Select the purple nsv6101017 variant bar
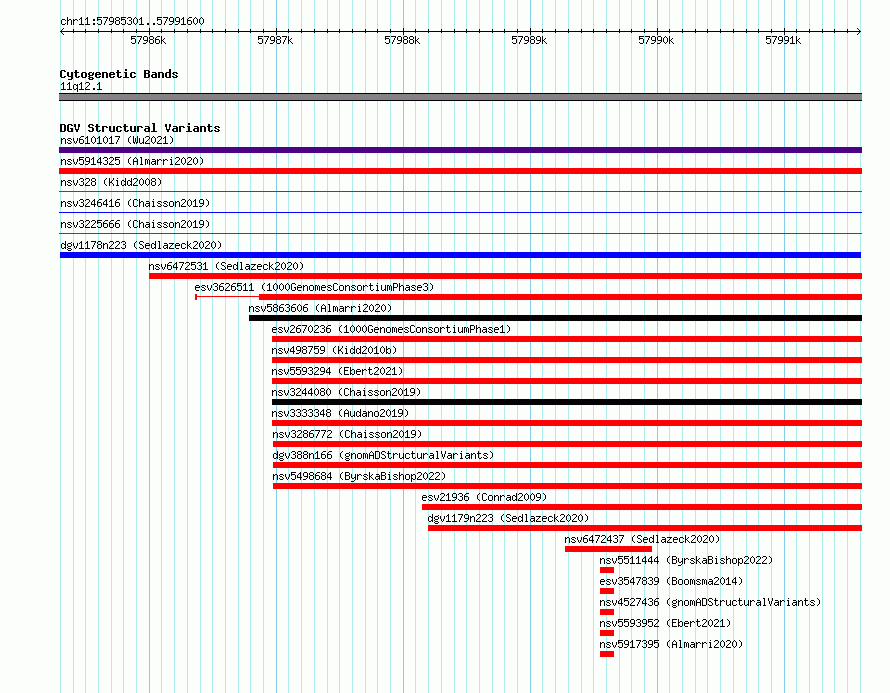This screenshot has height=693, width=890. pyautogui.click(x=460, y=150)
